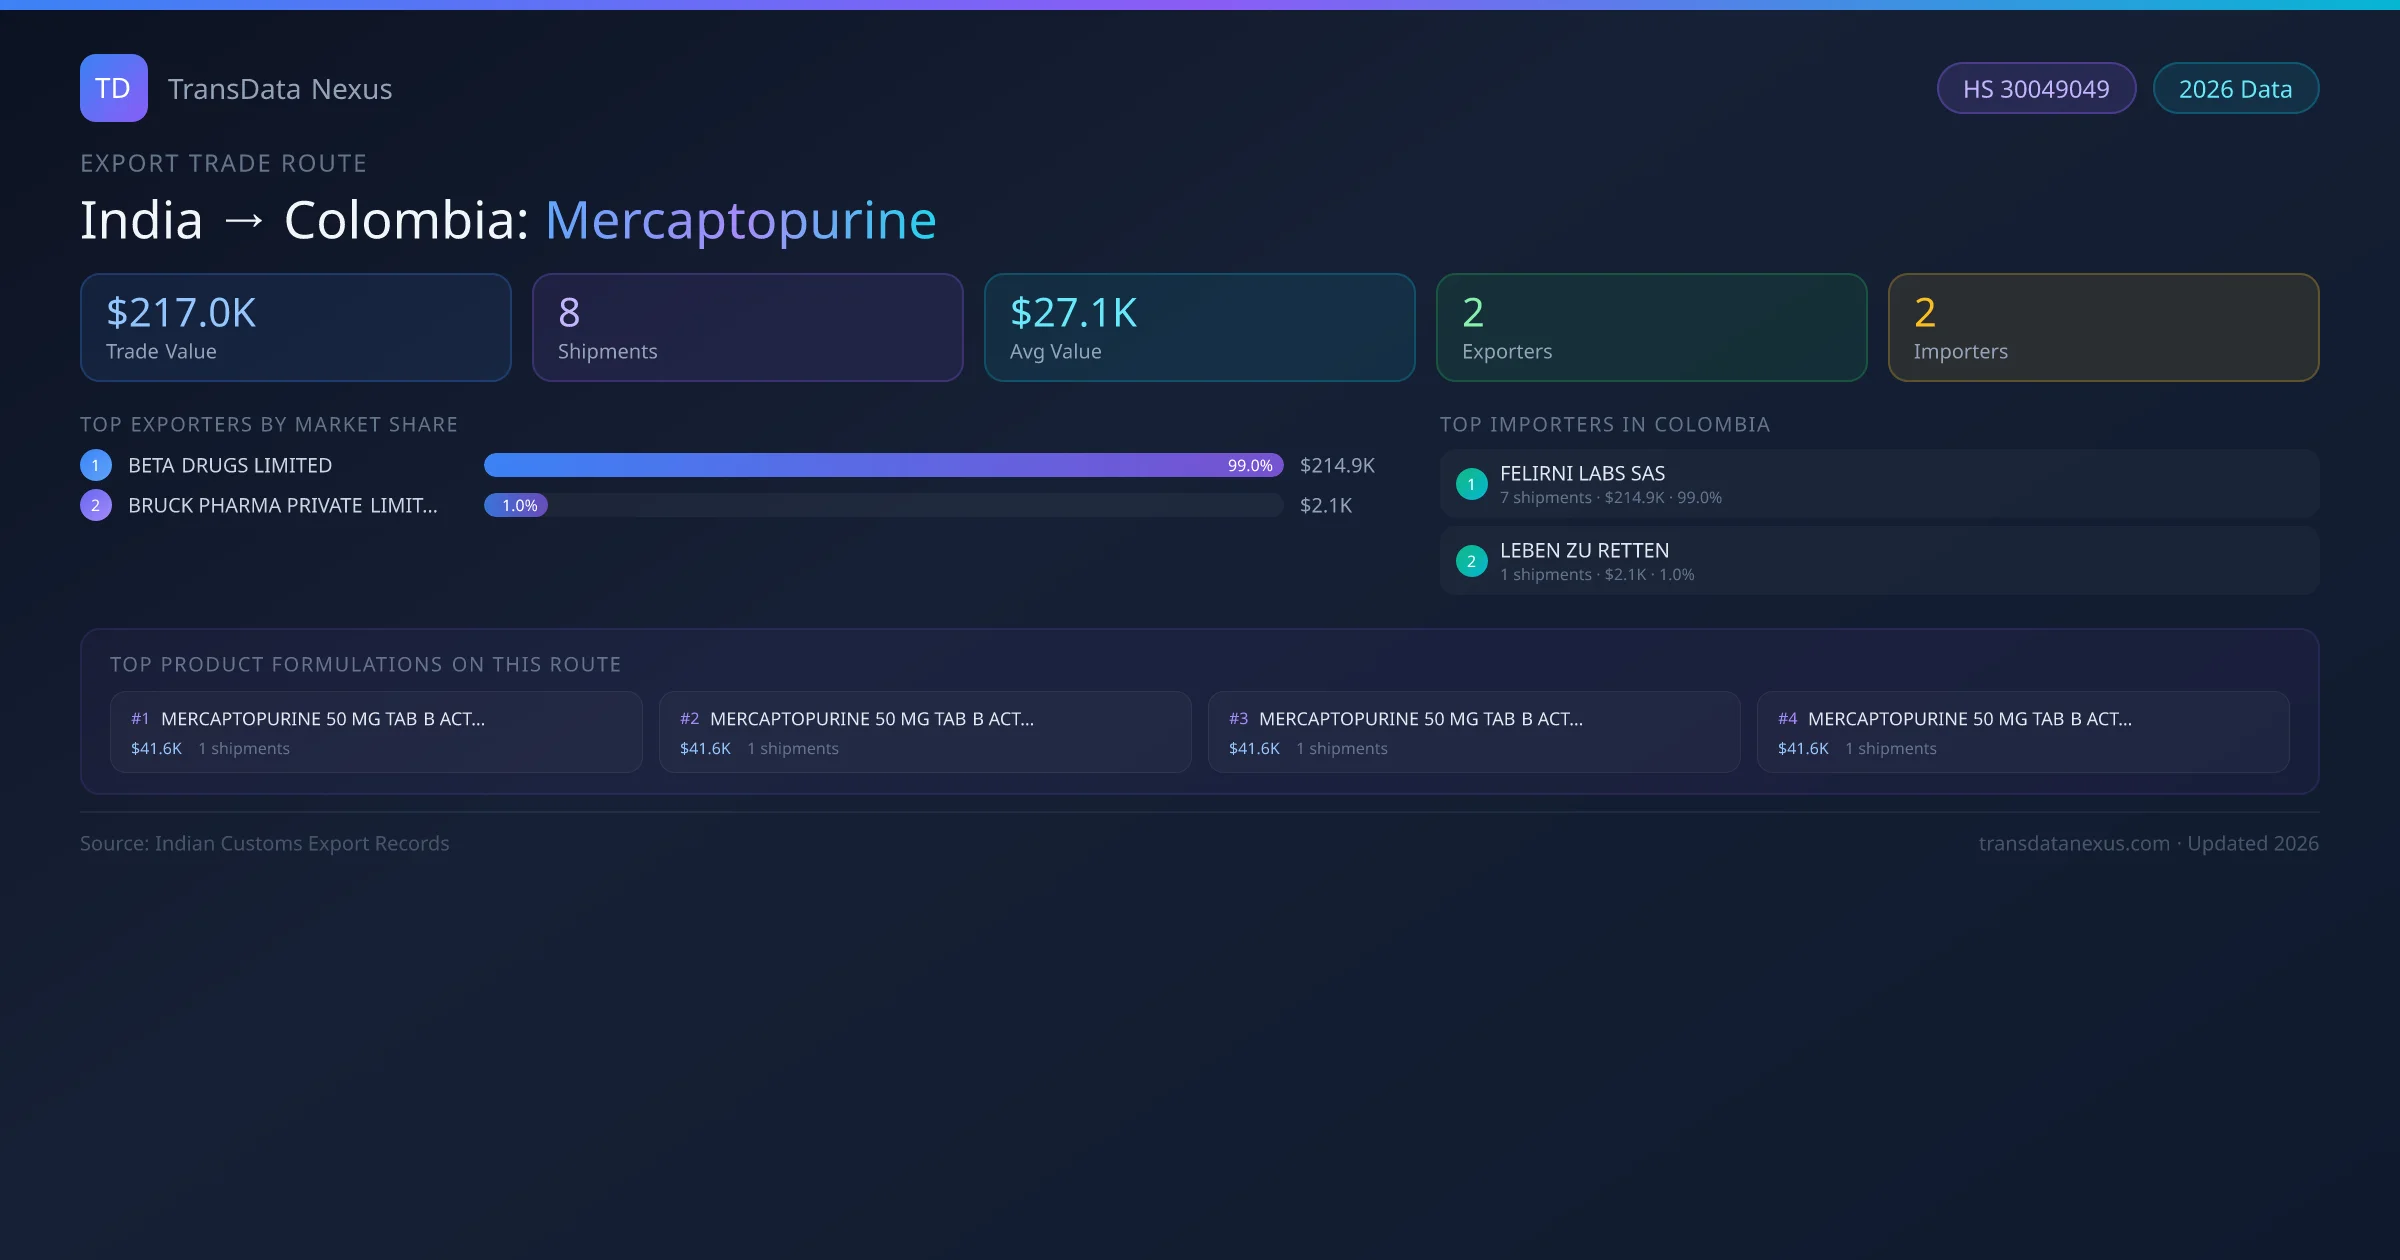Click the 1.0% market share bar
The image size is (2400, 1260).
tap(516, 505)
